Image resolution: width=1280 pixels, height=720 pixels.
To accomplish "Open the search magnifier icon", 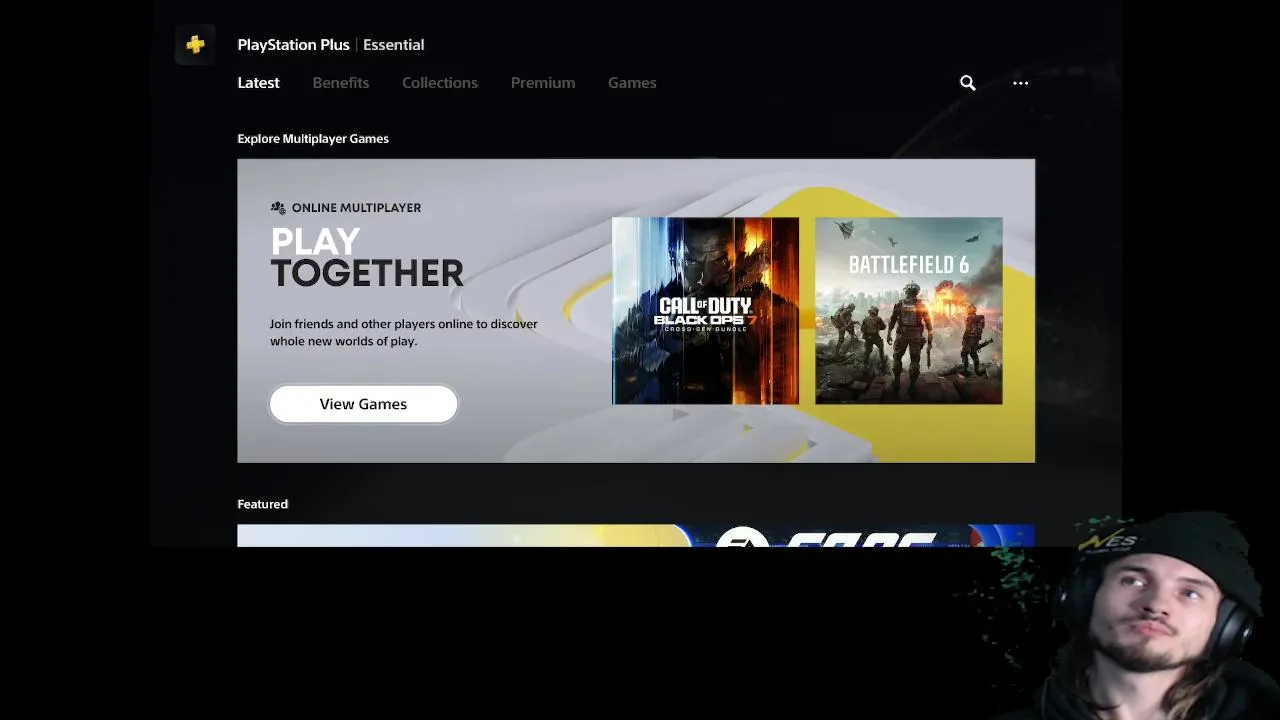I will pyautogui.click(x=967, y=83).
